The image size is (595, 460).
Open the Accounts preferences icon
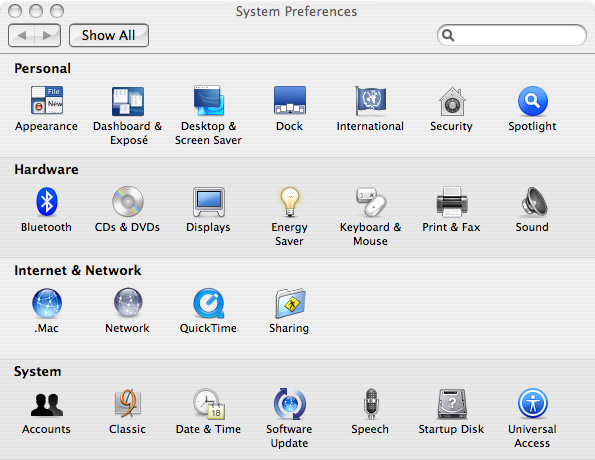tap(47, 405)
